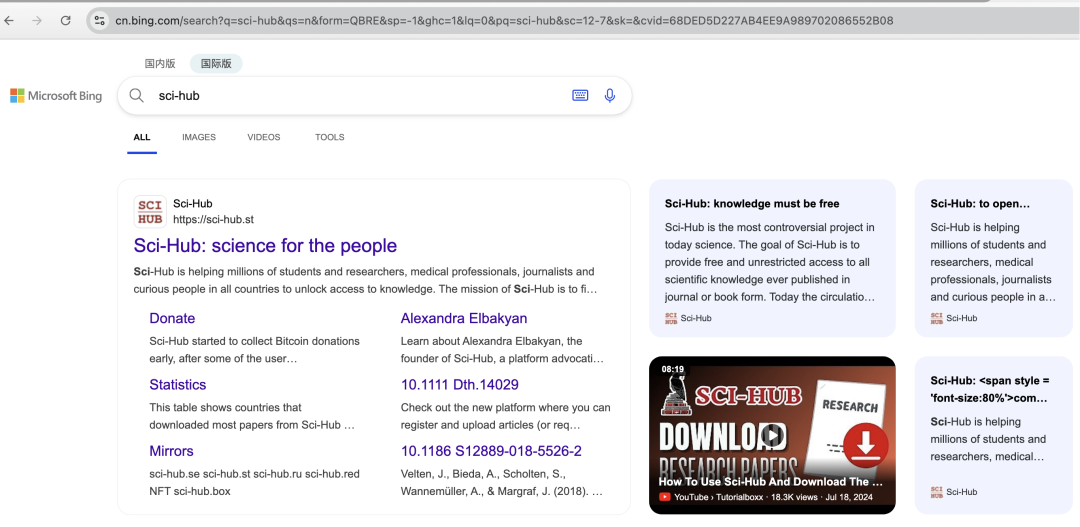Open the 10.1186 S12889-018-5526-2 sublink
Image resolution: width=1080 pixels, height=527 pixels.
(x=491, y=451)
